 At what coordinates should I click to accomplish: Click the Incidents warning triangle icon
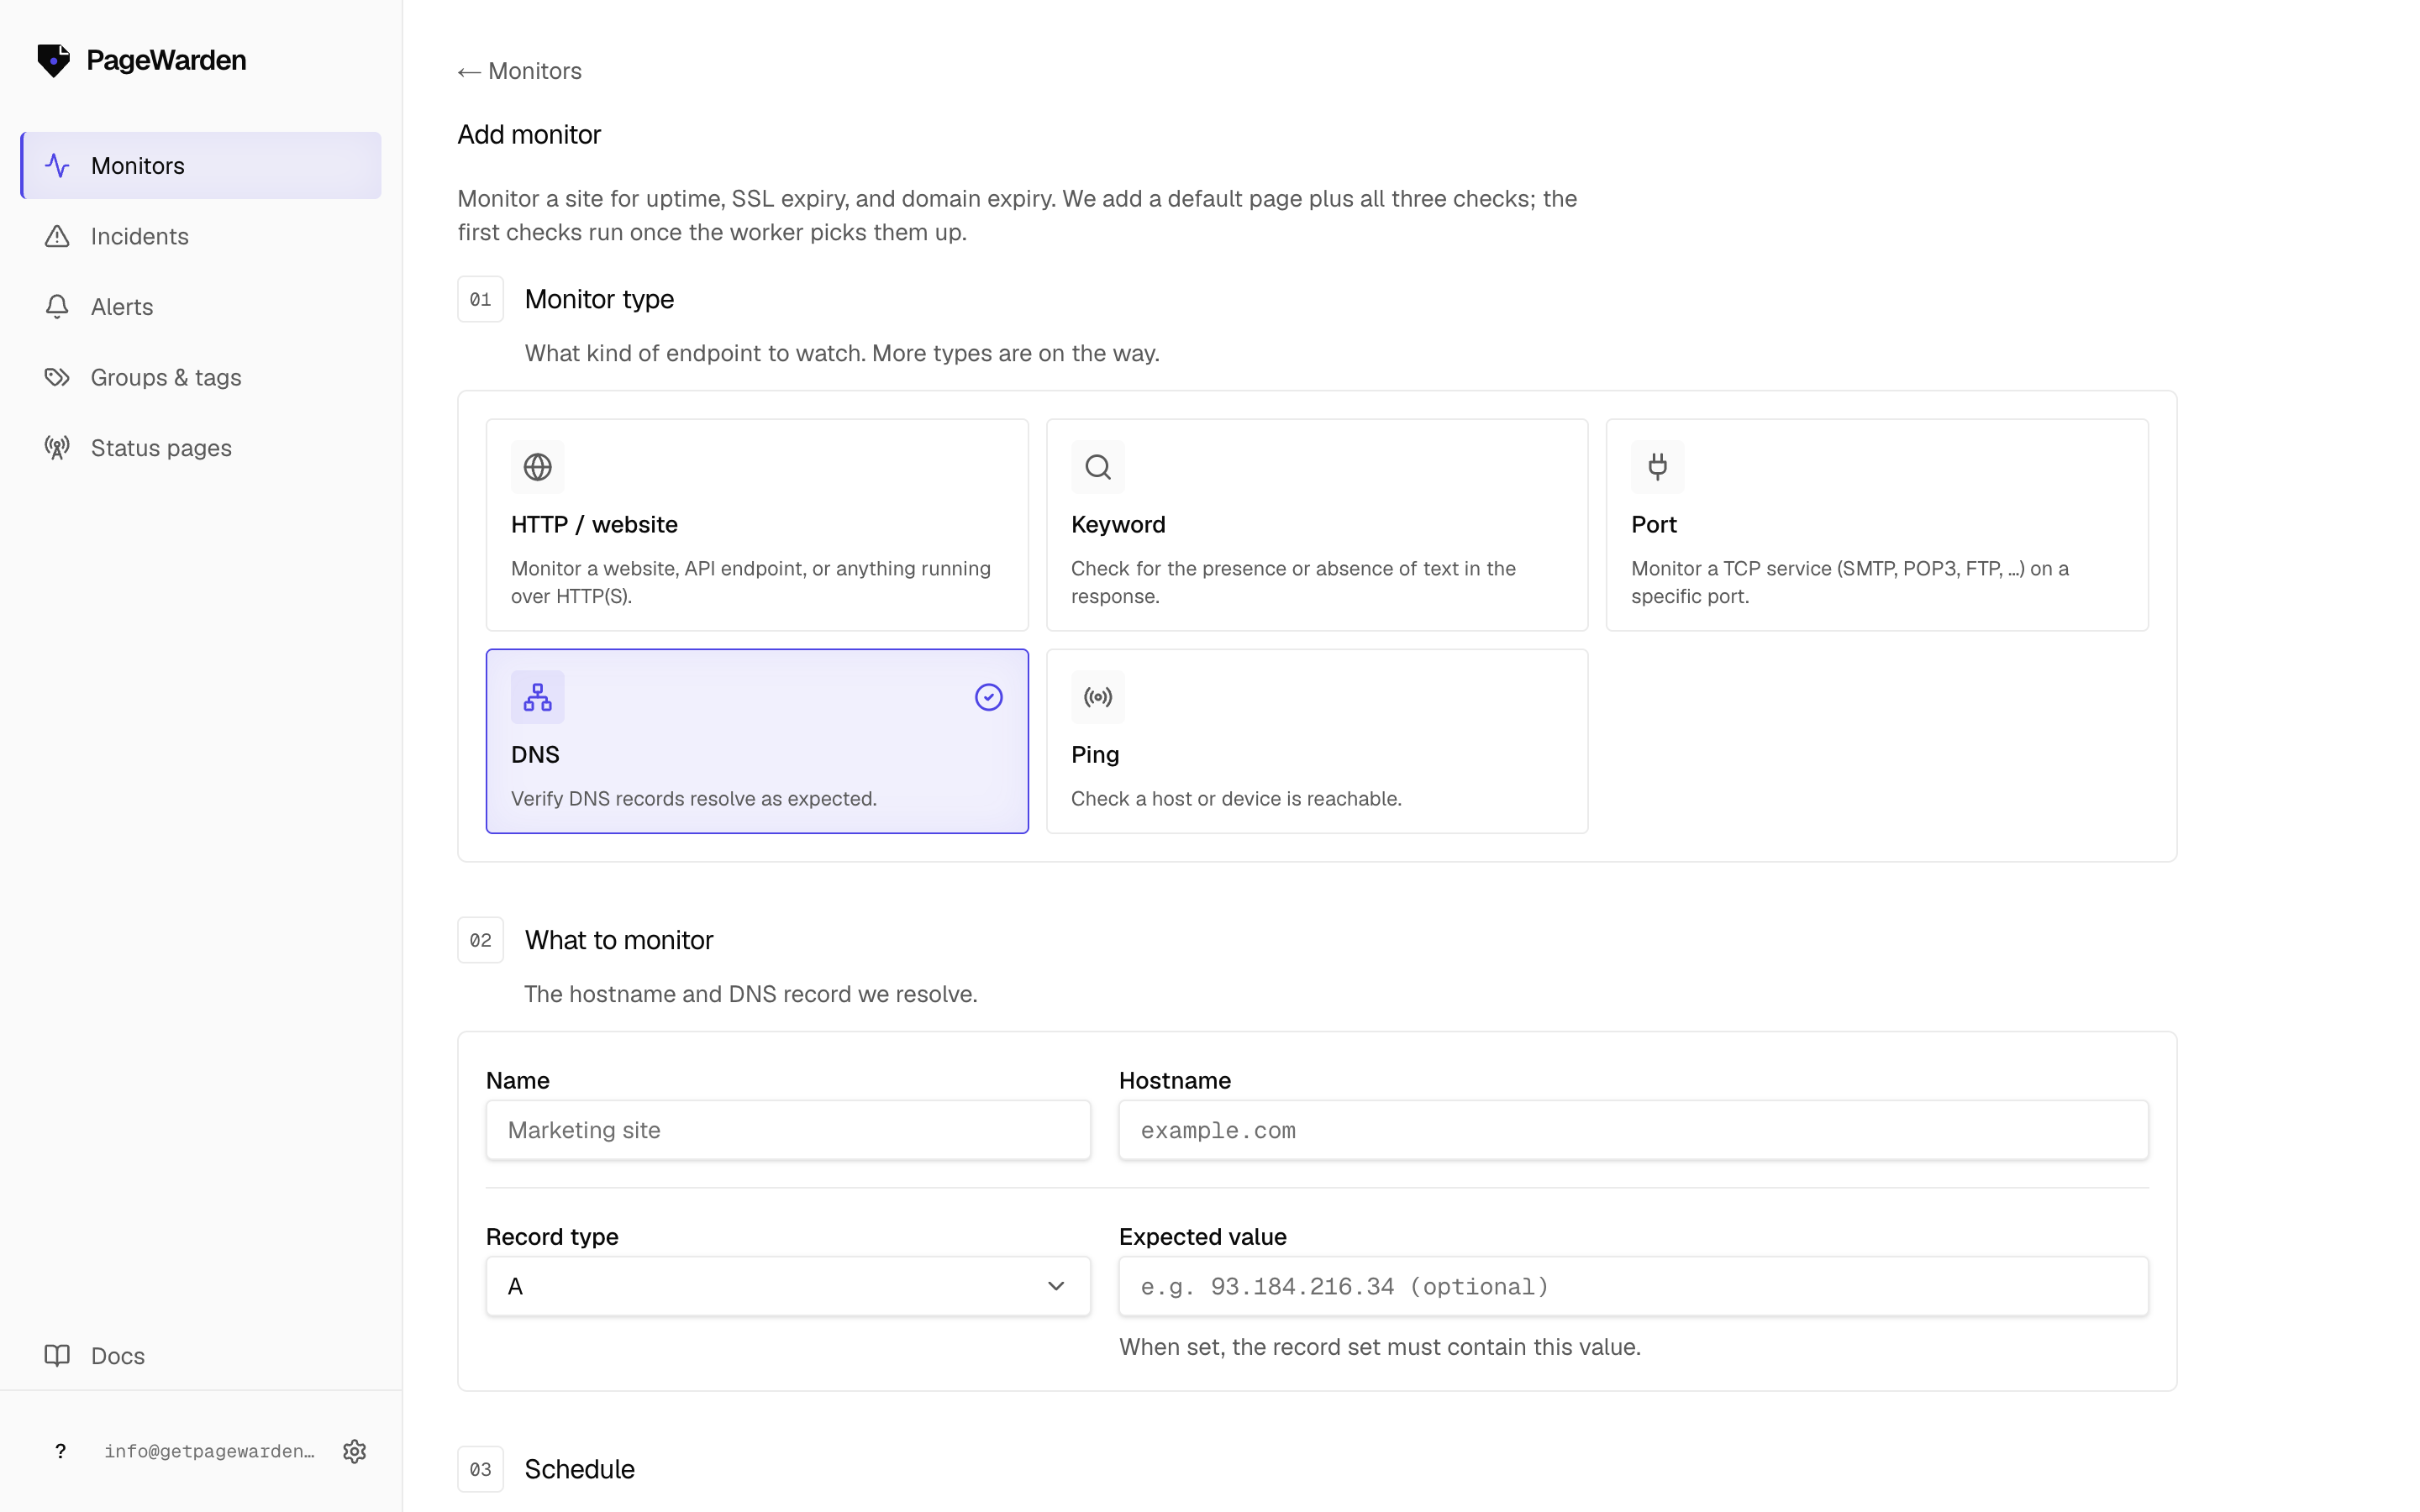pos(57,236)
